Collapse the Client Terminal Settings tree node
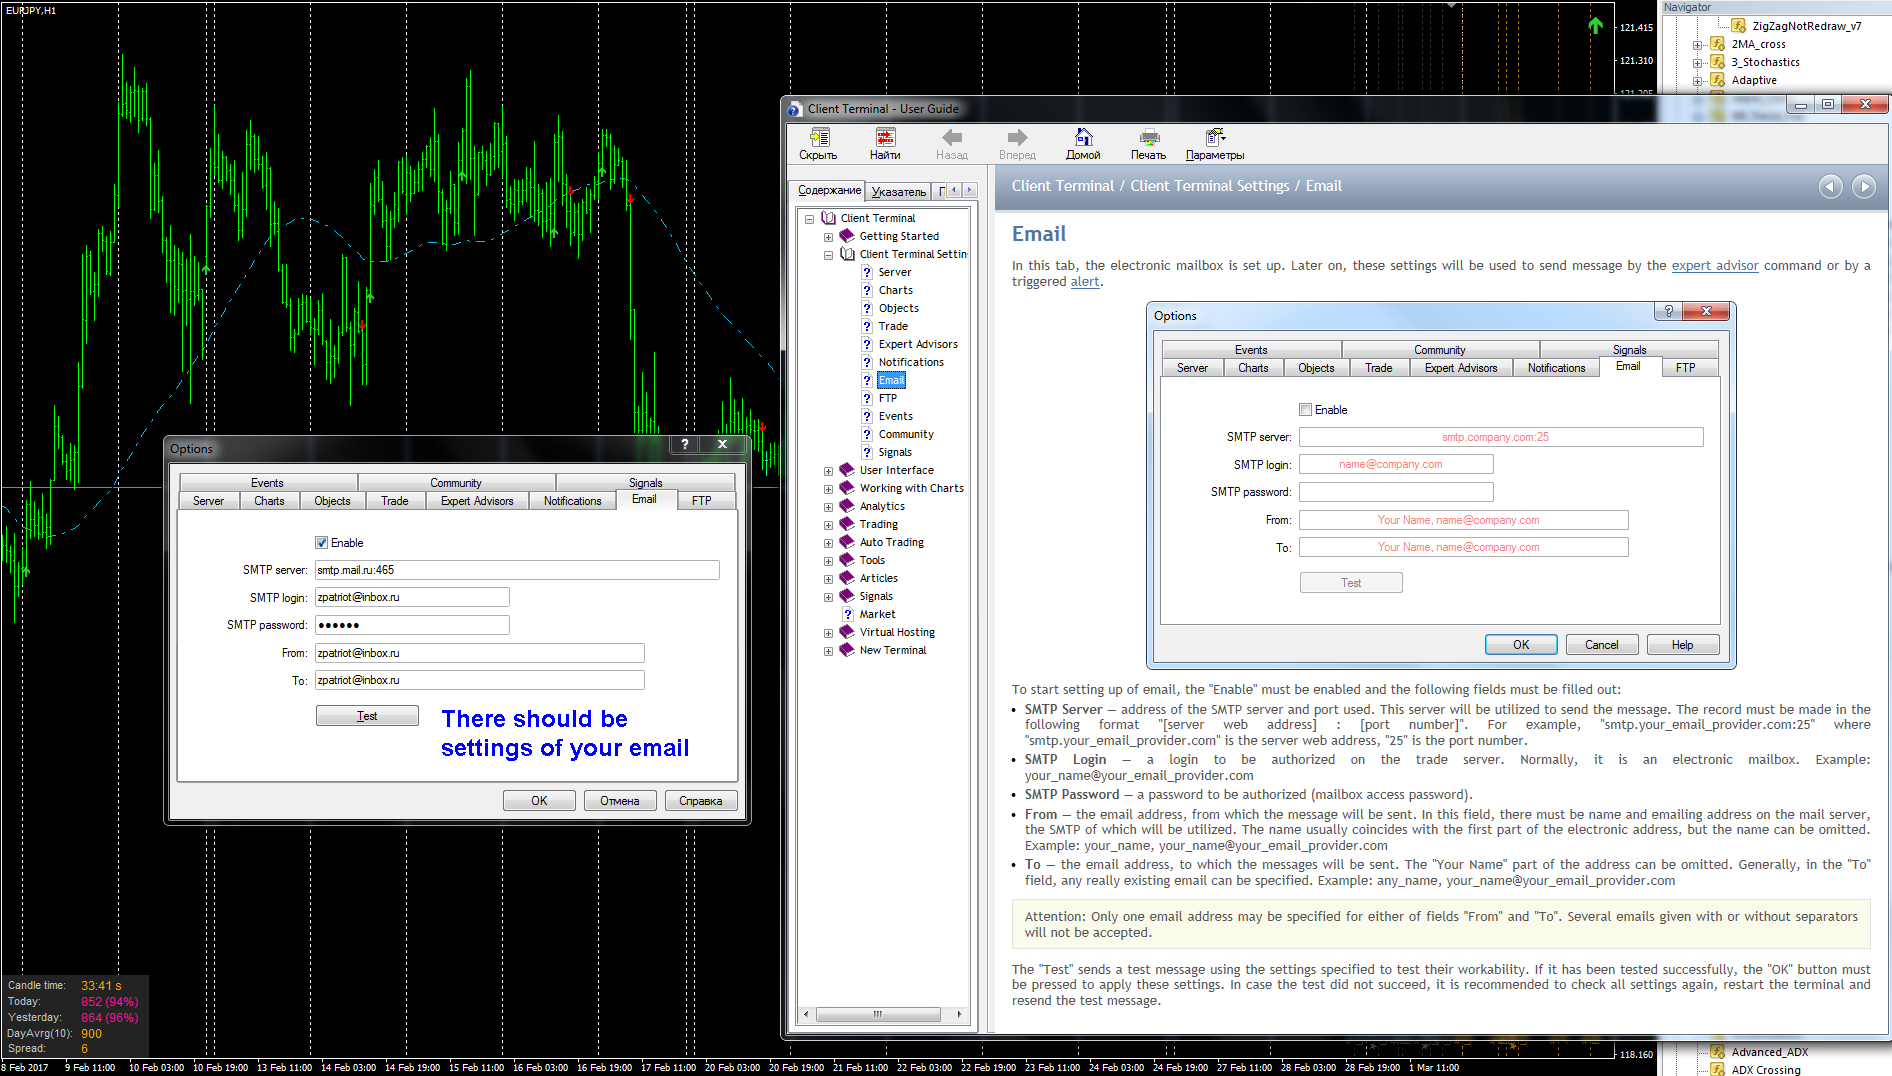The width and height of the screenshot is (1892, 1076). tap(828, 255)
